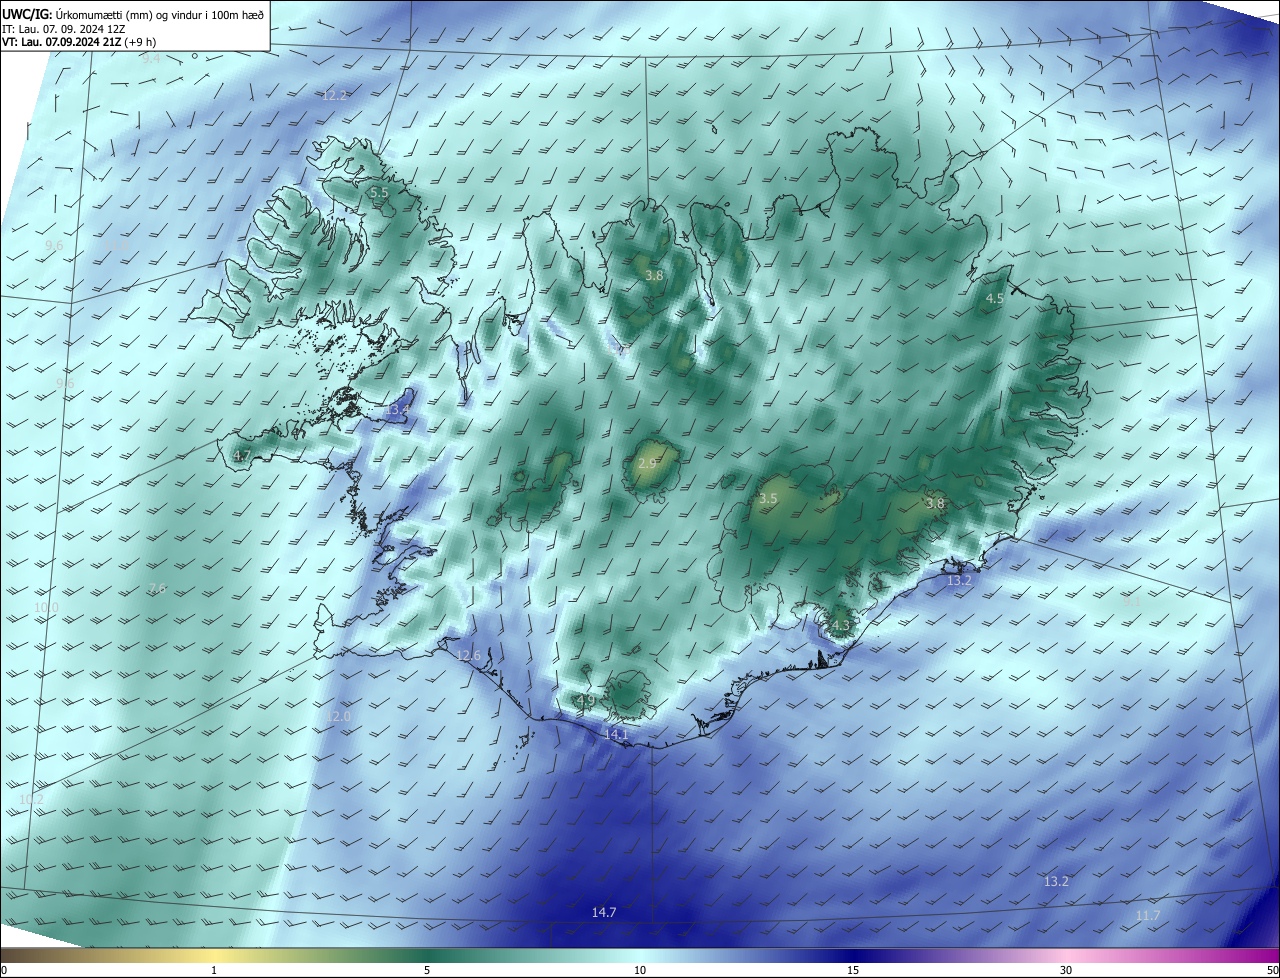Click the '10' tick label on the color scale

tap(640, 971)
